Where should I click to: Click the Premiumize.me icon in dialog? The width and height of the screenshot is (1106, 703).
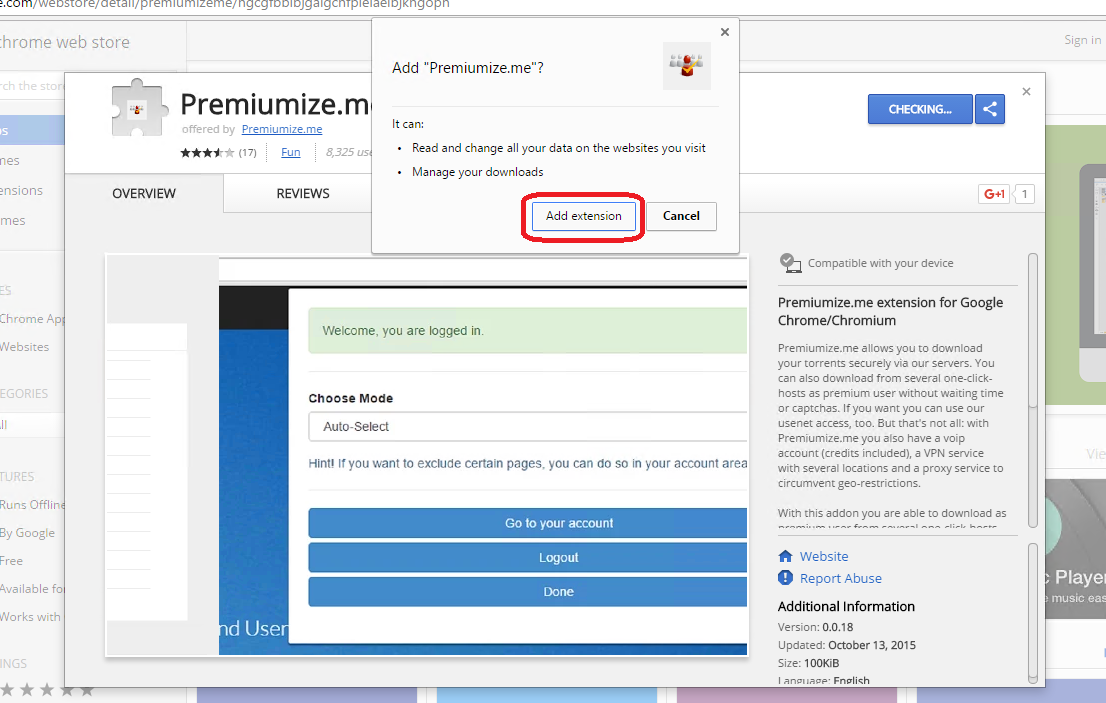tap(686, 66)
